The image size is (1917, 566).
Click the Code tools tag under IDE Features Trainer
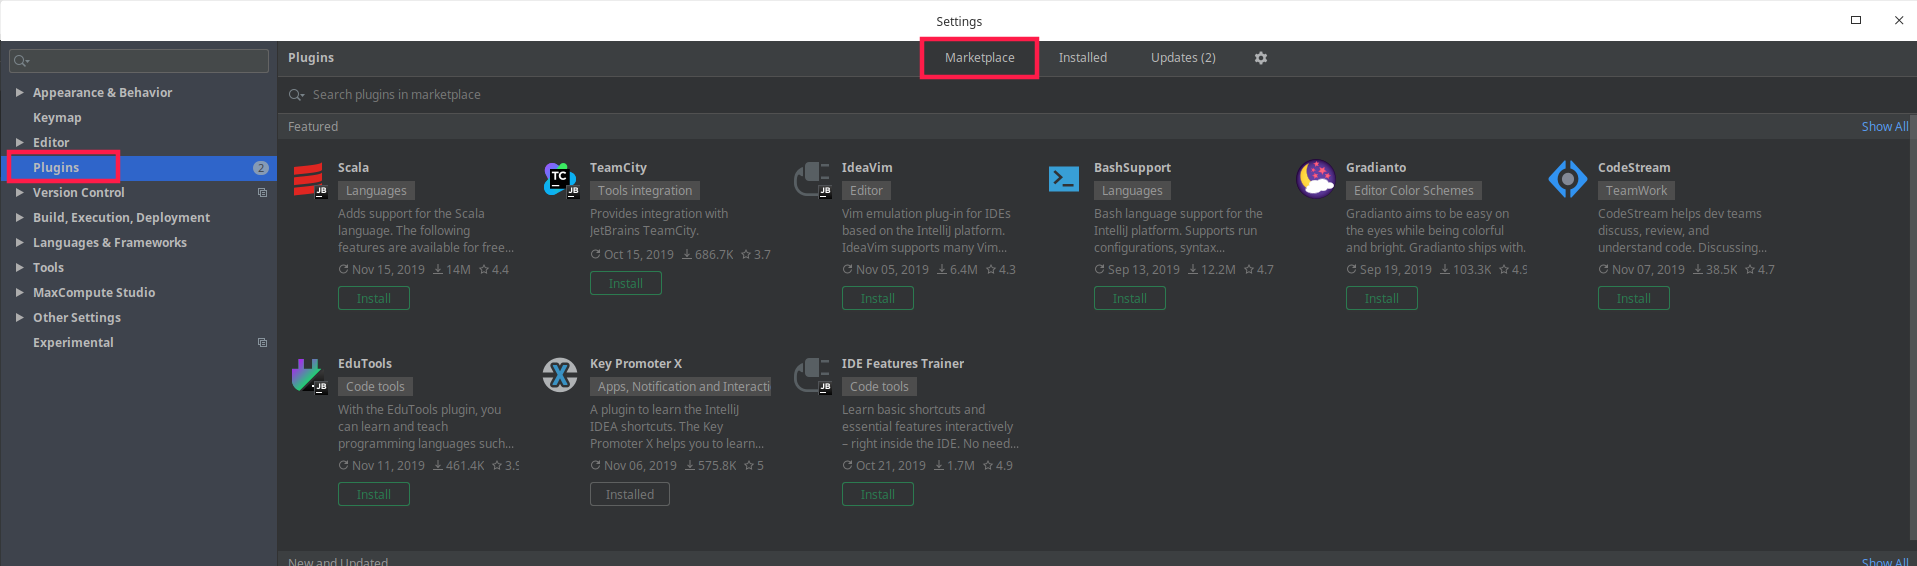[879, 387]
